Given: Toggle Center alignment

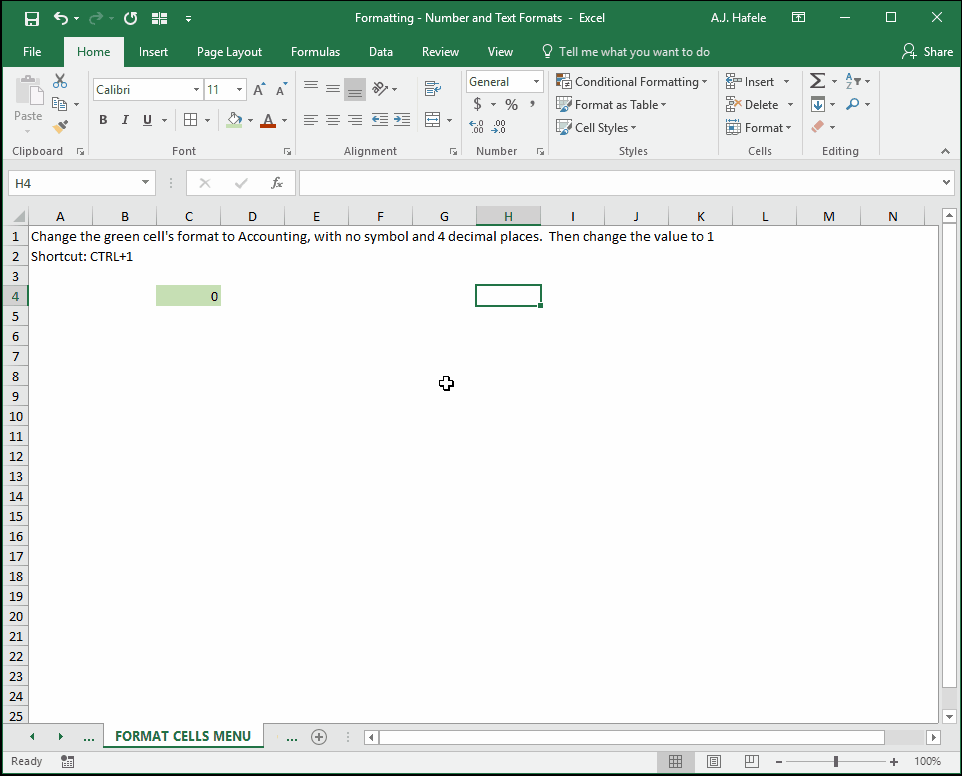Looking at the screenshot, I should (x=333, y=120).
